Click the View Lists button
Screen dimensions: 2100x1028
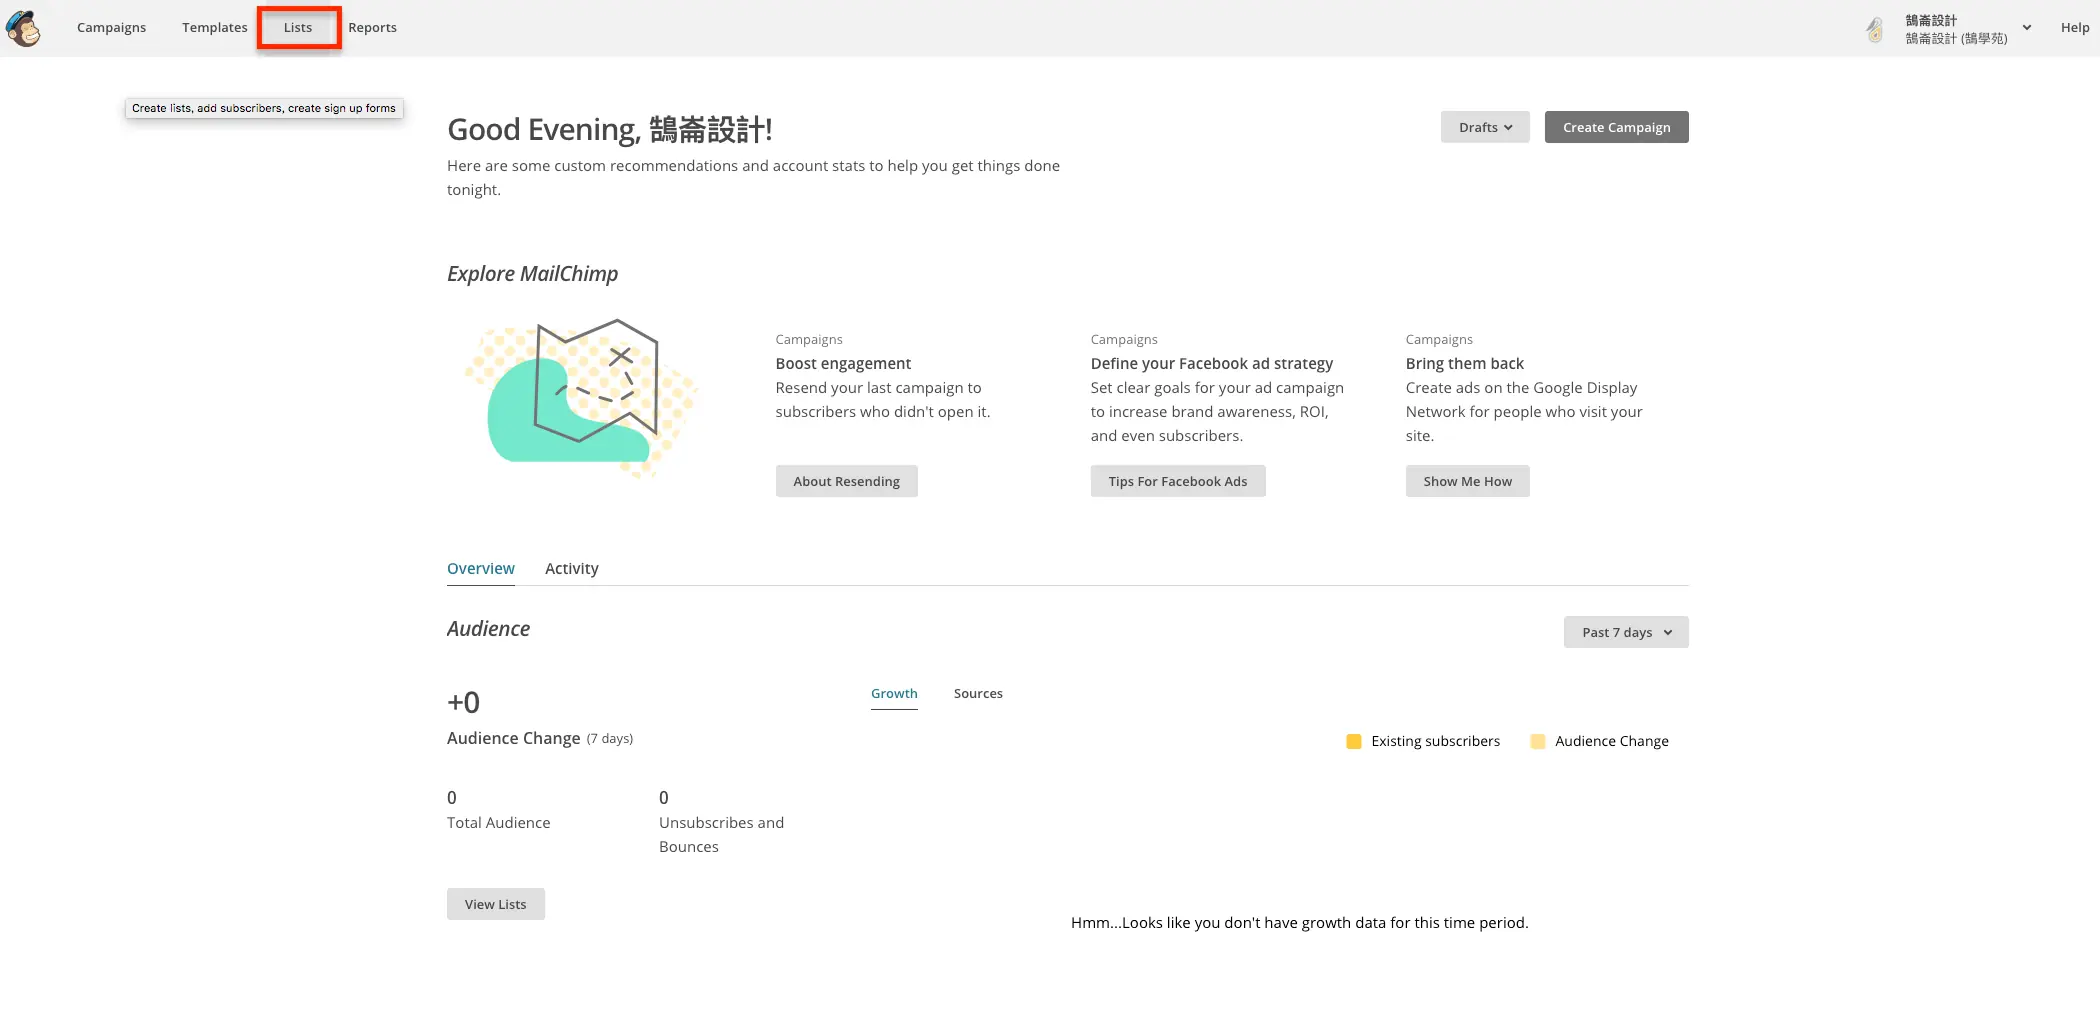(495, 904)
